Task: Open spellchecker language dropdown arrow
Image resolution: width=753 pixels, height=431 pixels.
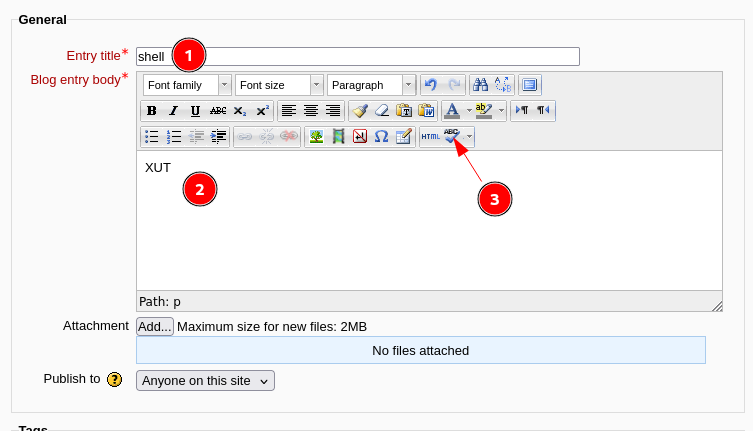Action: [x=469, y=137]
